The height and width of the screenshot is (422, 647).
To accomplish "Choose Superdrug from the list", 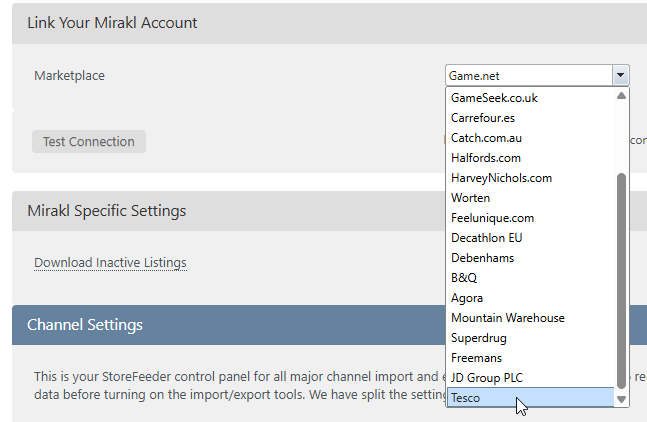I will [x=530, y=338].
